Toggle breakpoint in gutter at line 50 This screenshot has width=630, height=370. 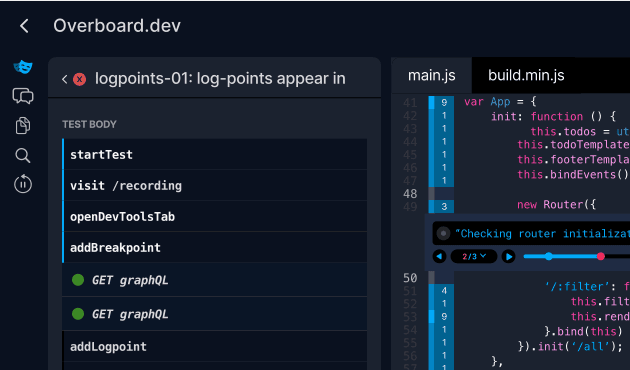(431, 277)
